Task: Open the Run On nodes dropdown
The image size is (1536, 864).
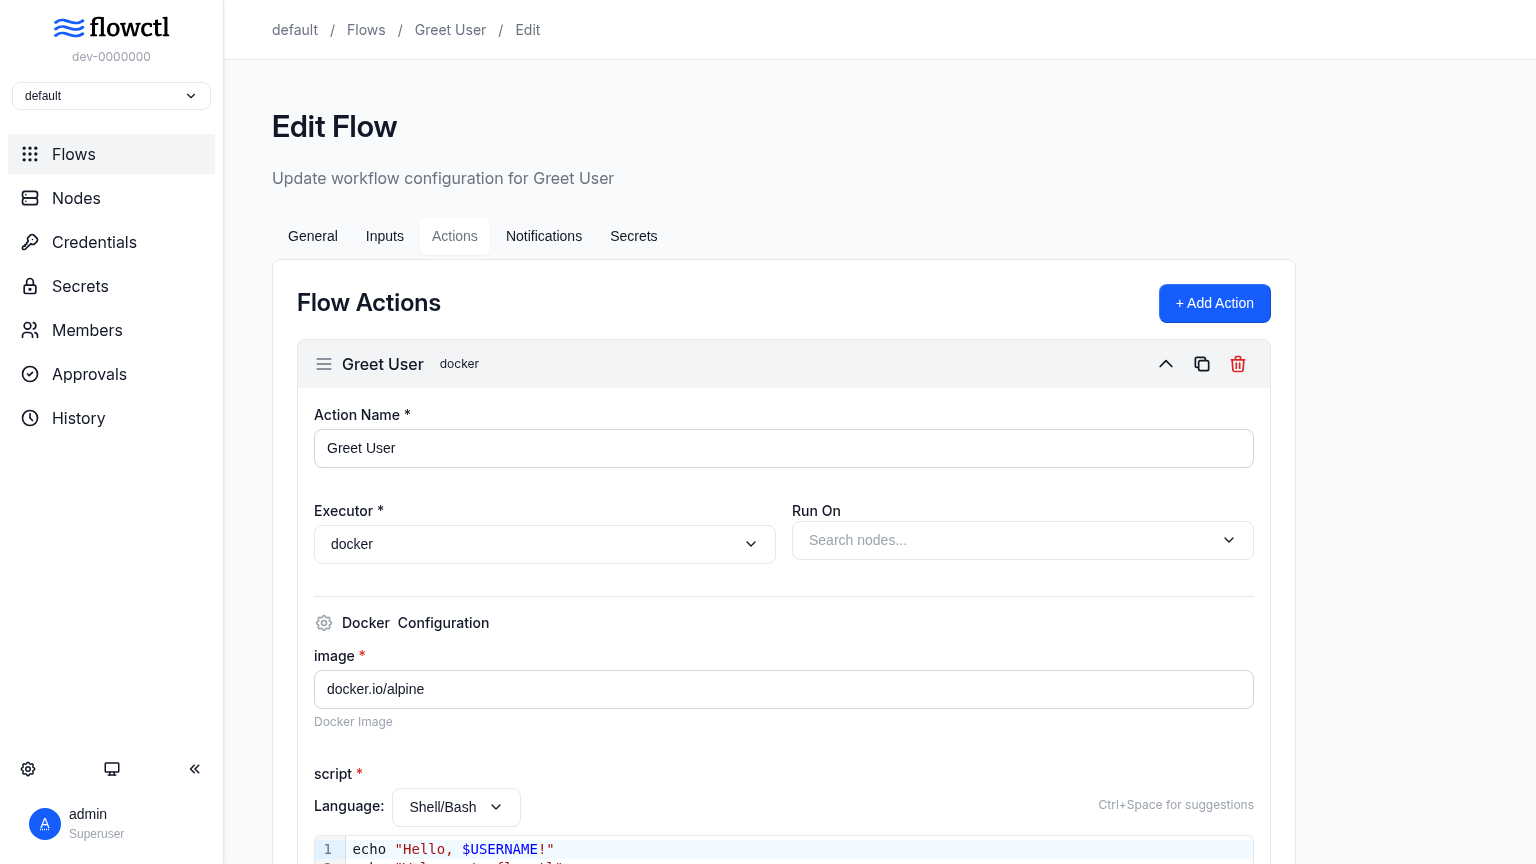Action: pyautogui.click(x=1023, y=540)
